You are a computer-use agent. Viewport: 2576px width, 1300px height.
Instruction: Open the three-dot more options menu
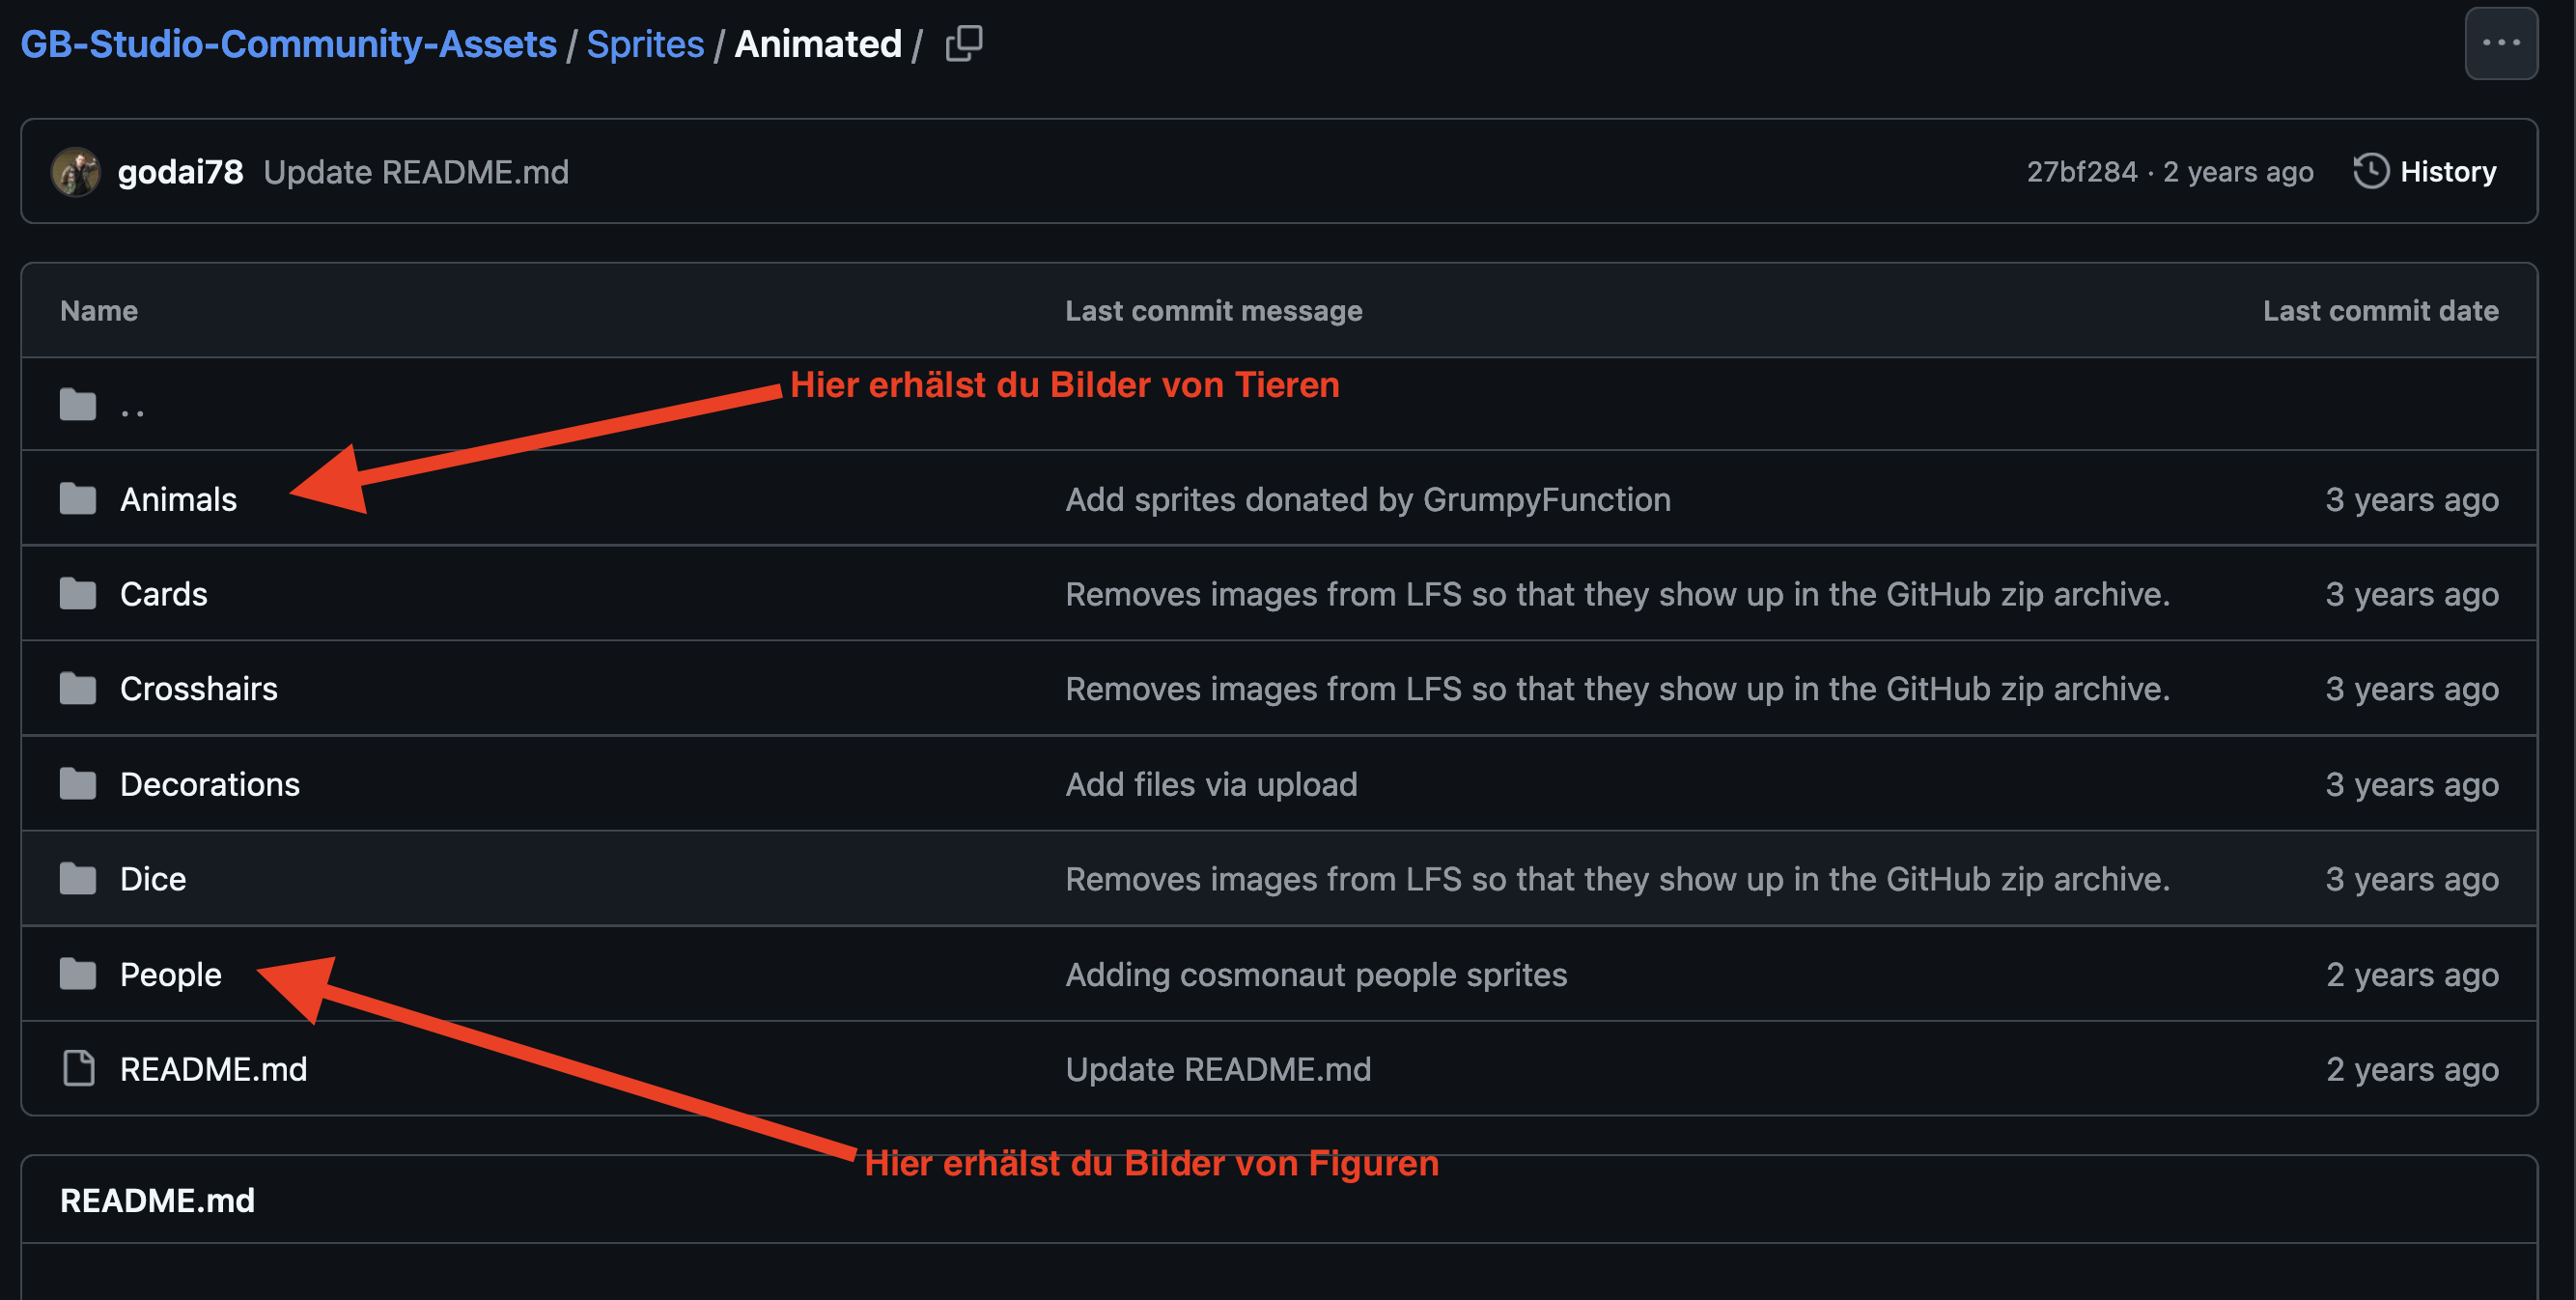(x=2500, y=43)
